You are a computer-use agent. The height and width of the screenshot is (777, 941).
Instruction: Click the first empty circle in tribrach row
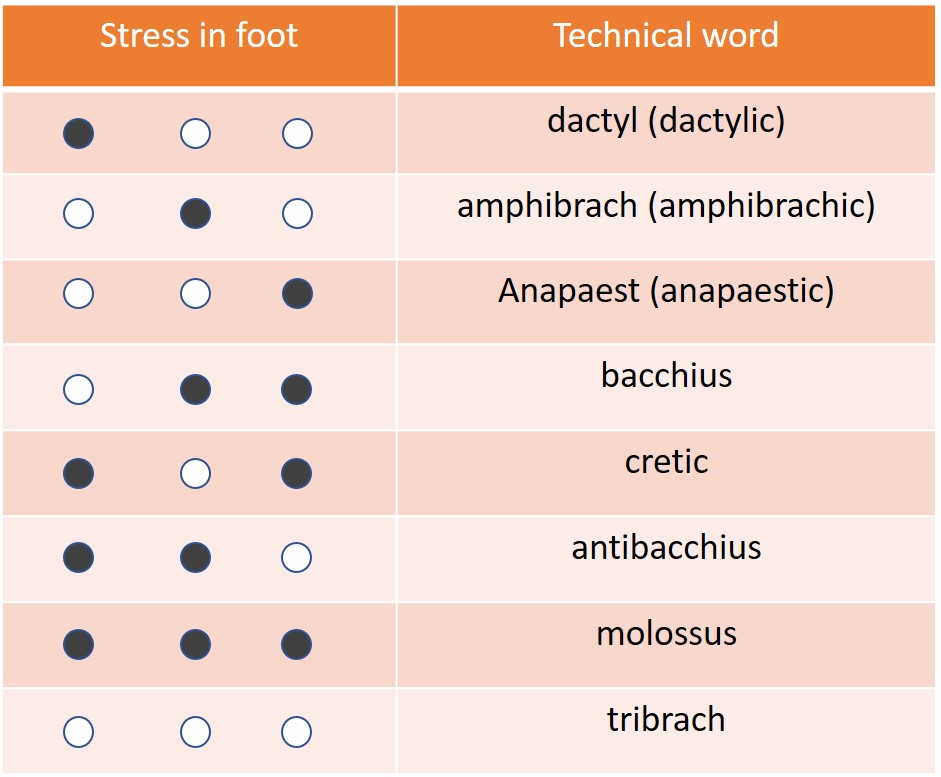[x=79, y=732]
